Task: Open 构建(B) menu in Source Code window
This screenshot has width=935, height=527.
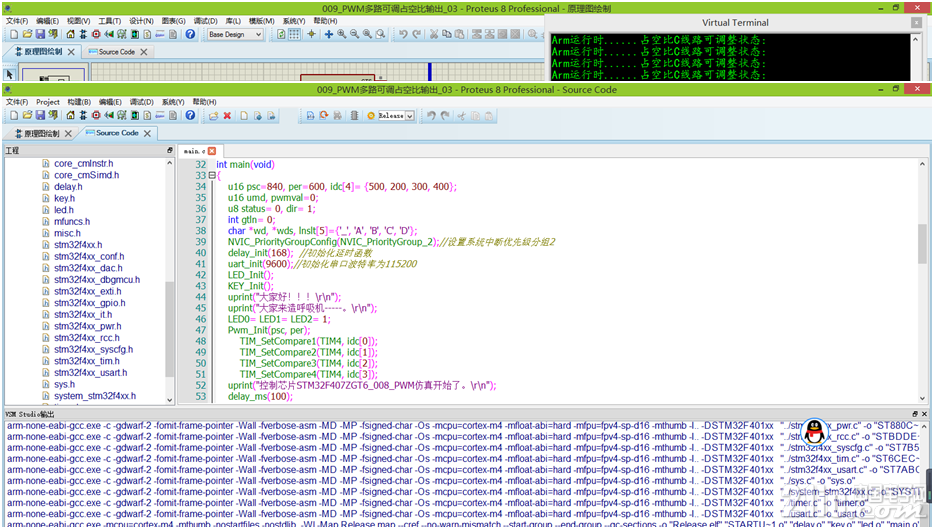Action: [x=79, y=102]
